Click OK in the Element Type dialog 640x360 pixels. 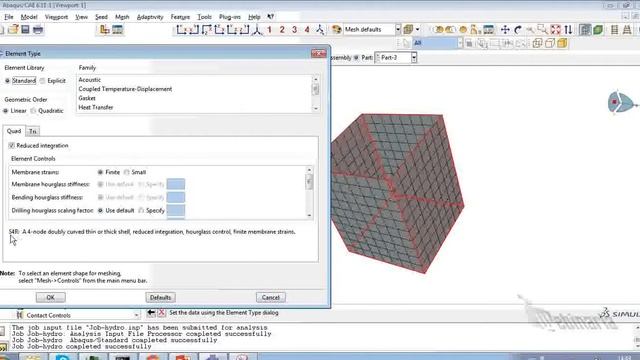click(51, 298)
